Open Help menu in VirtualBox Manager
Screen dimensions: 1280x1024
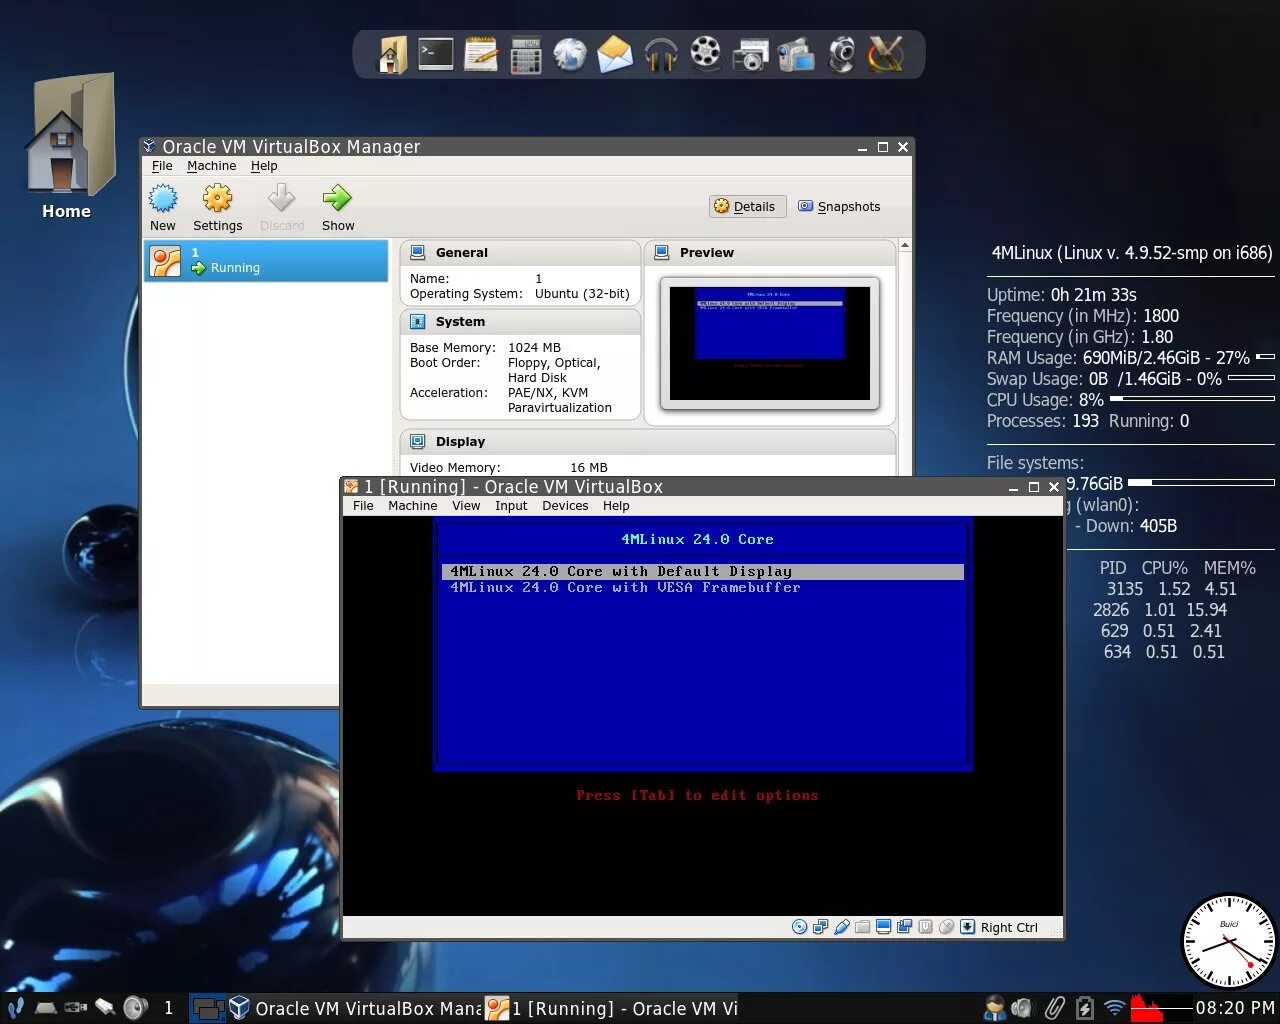(x=264, y=166)
